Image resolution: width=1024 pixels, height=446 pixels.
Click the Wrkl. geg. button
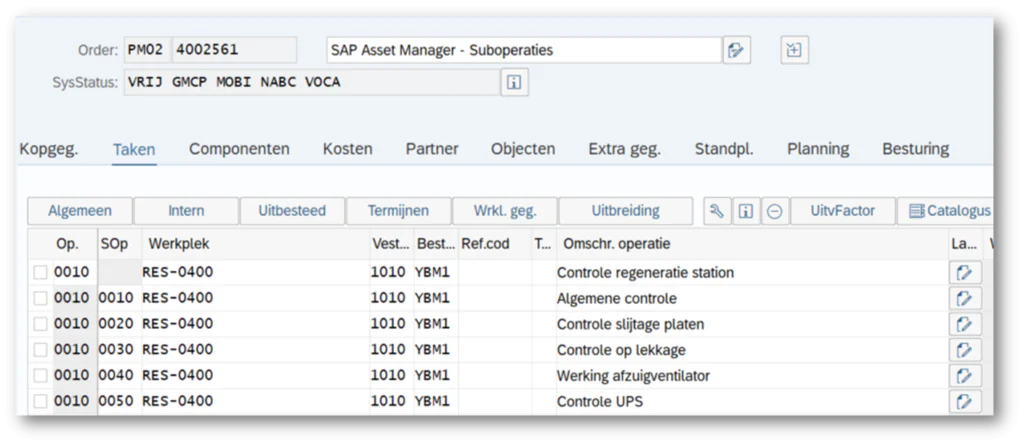[x=505, y=211]
